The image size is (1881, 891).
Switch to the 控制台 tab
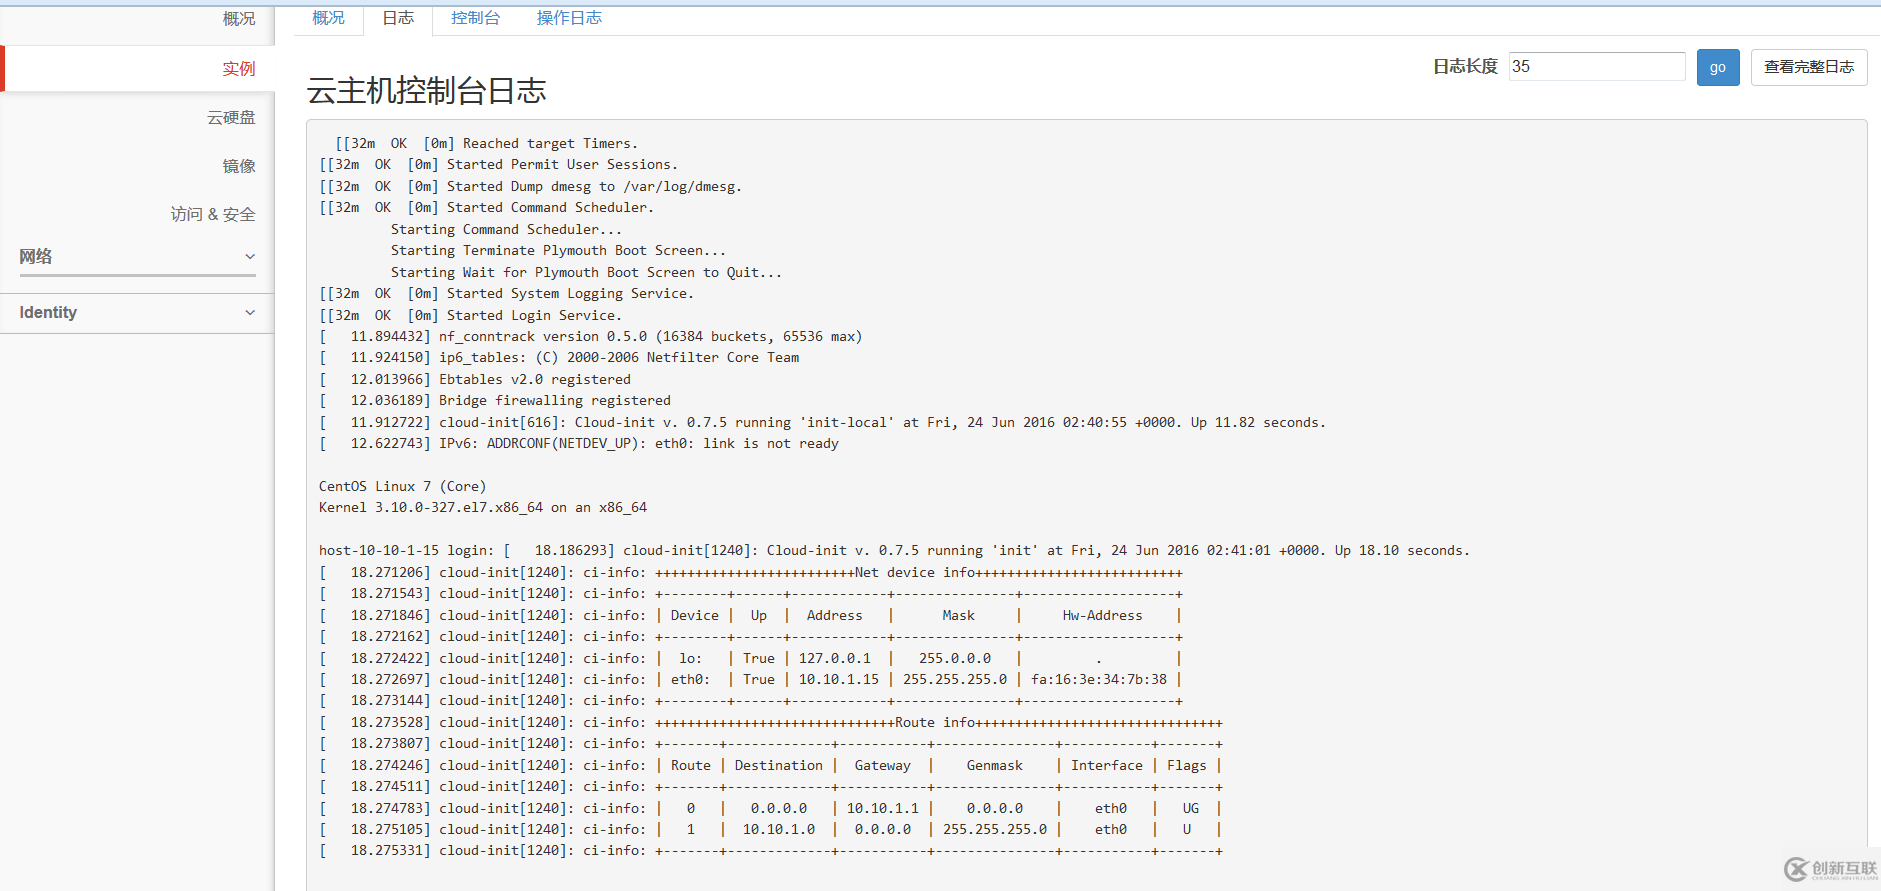(x=475, y=18)
